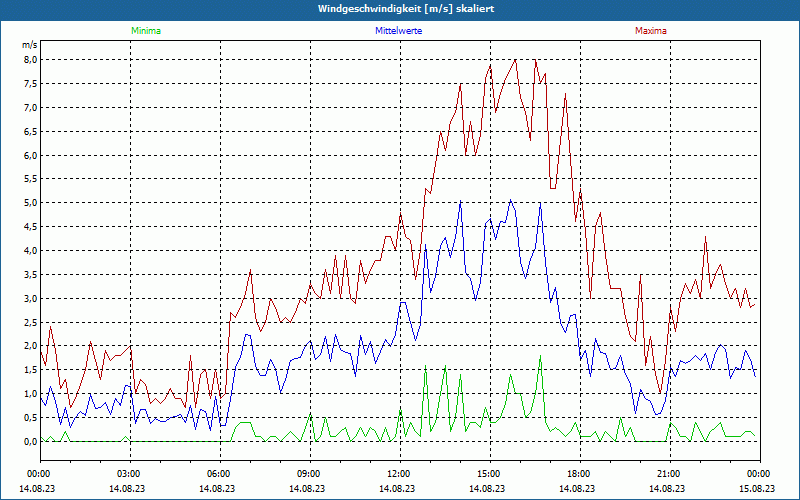Click the m/s unit label above y-axis
This screenshot has height=500, width=800.
[29, 45]
